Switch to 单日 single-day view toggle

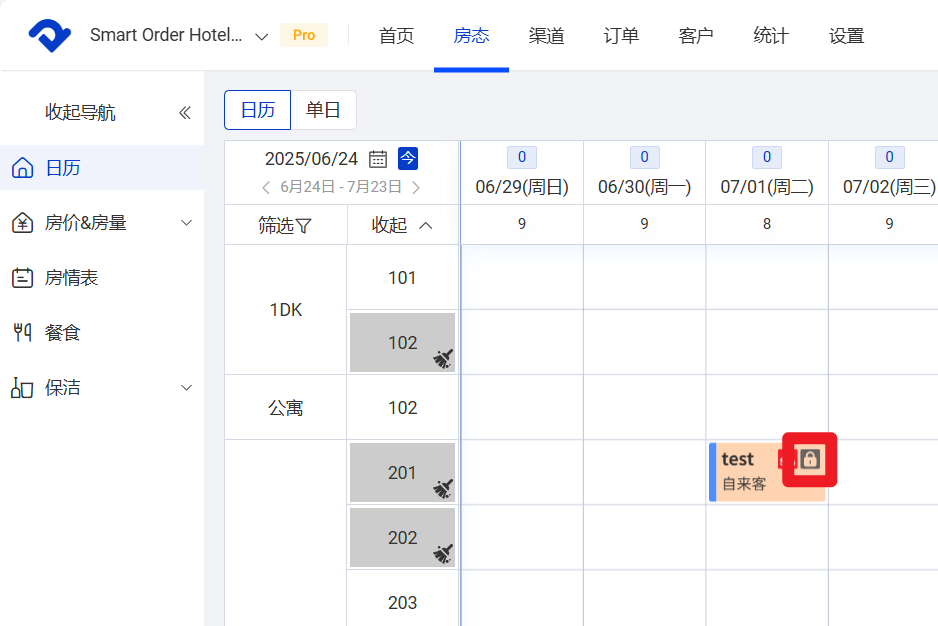click(x=323, y=110)
